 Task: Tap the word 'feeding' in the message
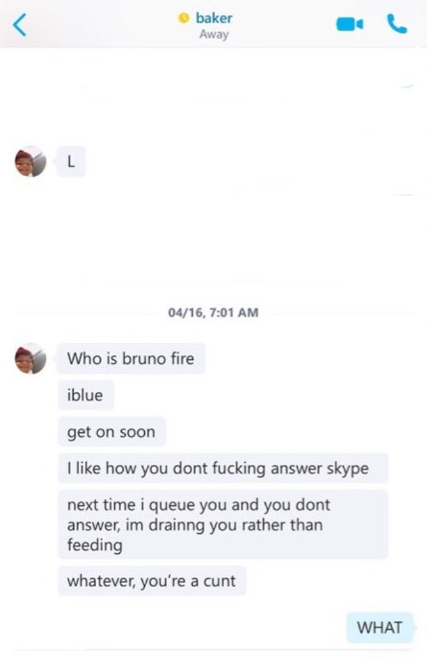coord(95,545)
